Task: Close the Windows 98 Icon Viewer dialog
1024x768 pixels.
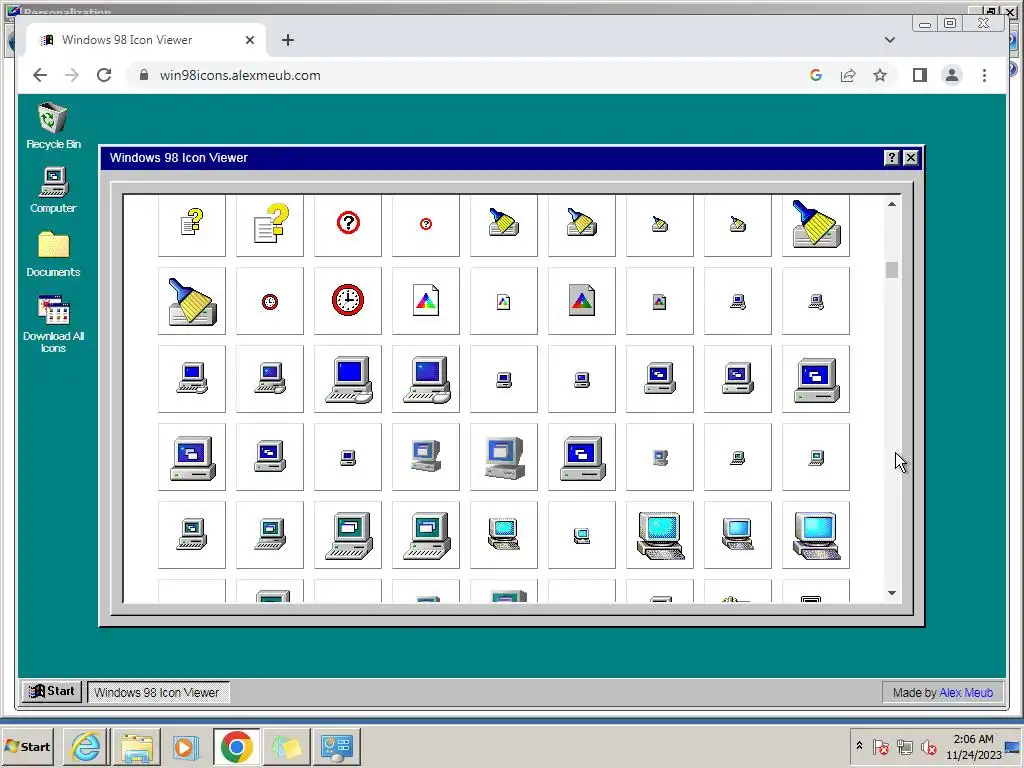Action: pos(910,157)
